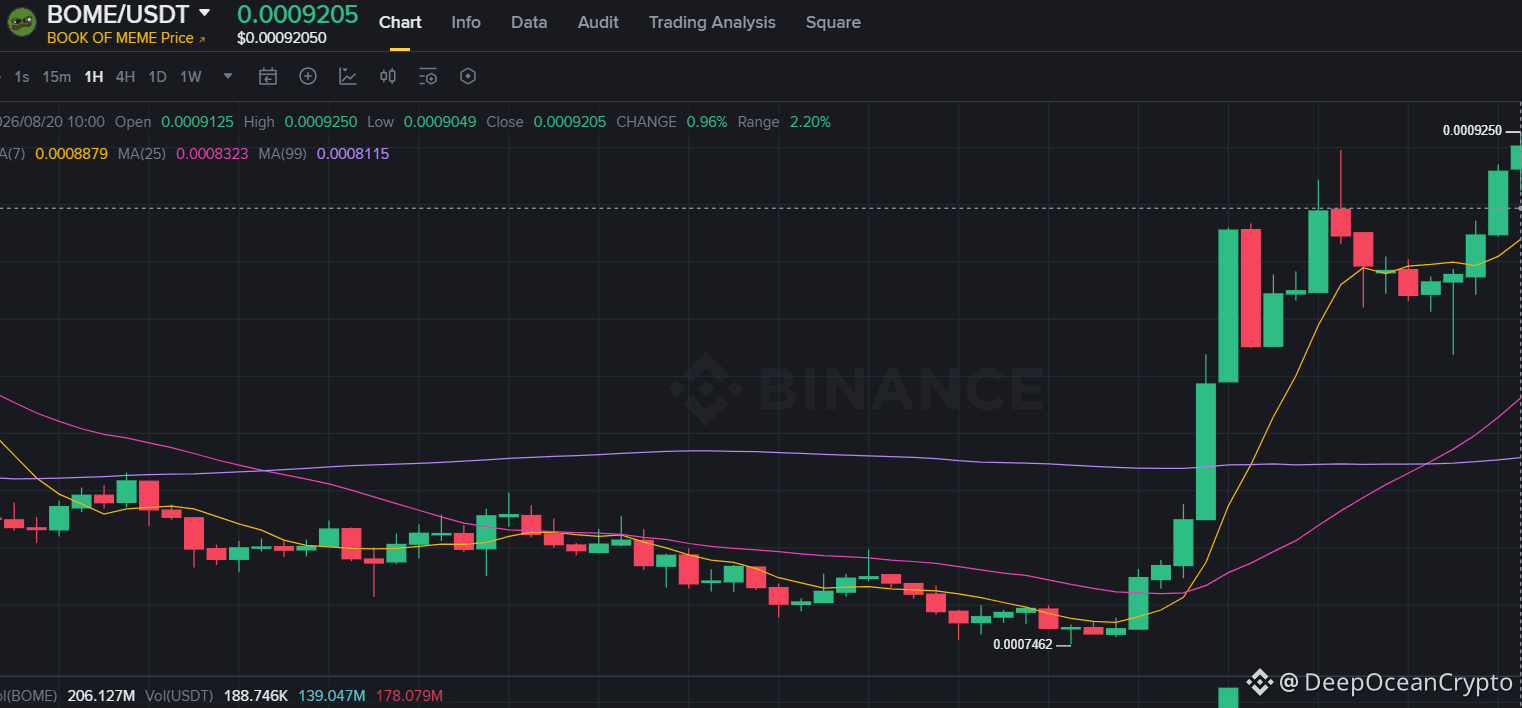Click the MA(99) value 0.0008115
This screenshot has height=708, width=1522.
(x=353, y=154)
